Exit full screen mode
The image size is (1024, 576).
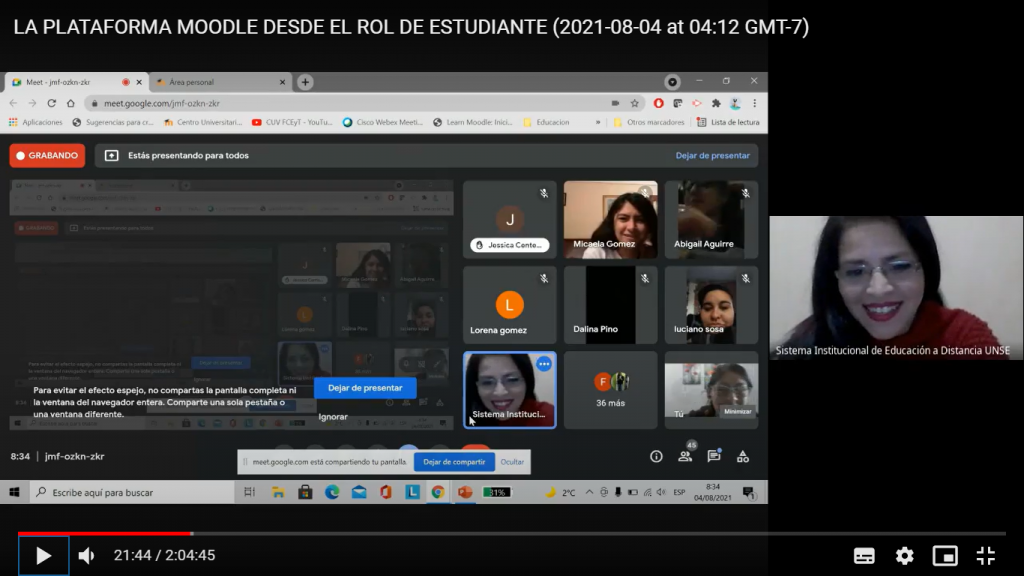(x=985, y=556)
